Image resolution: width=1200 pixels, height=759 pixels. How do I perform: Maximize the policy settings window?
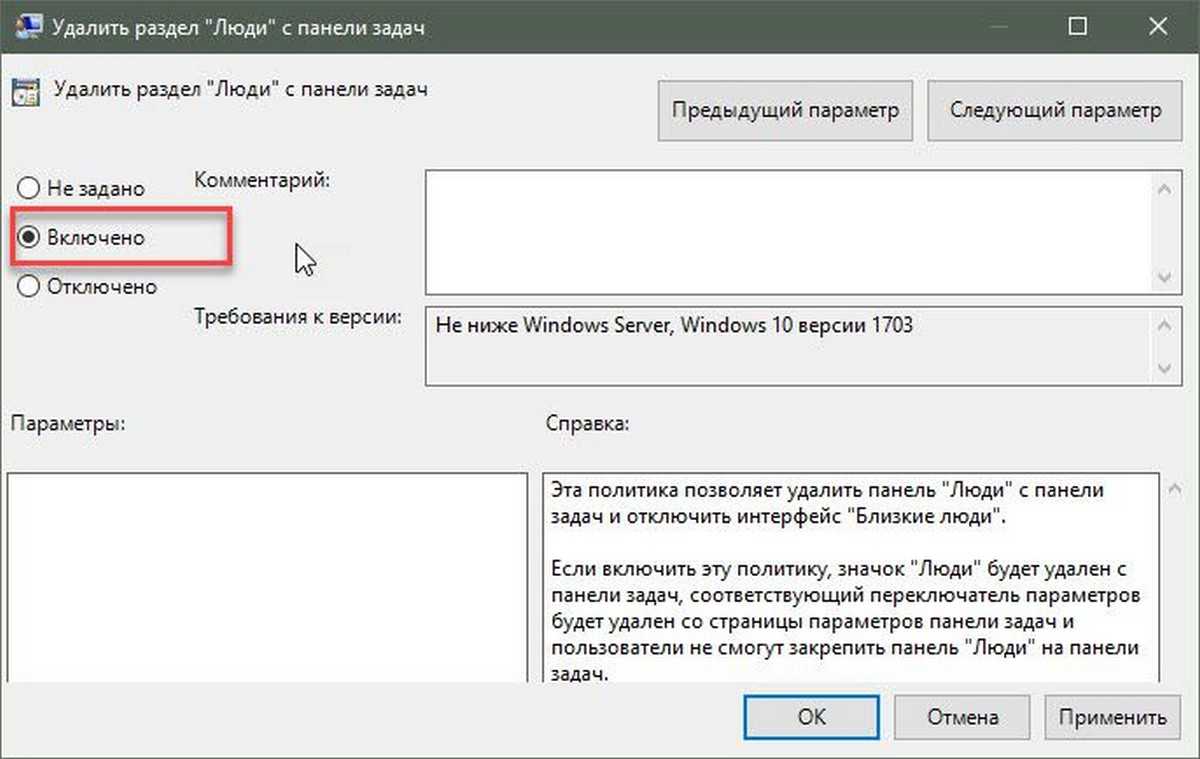1077,27
